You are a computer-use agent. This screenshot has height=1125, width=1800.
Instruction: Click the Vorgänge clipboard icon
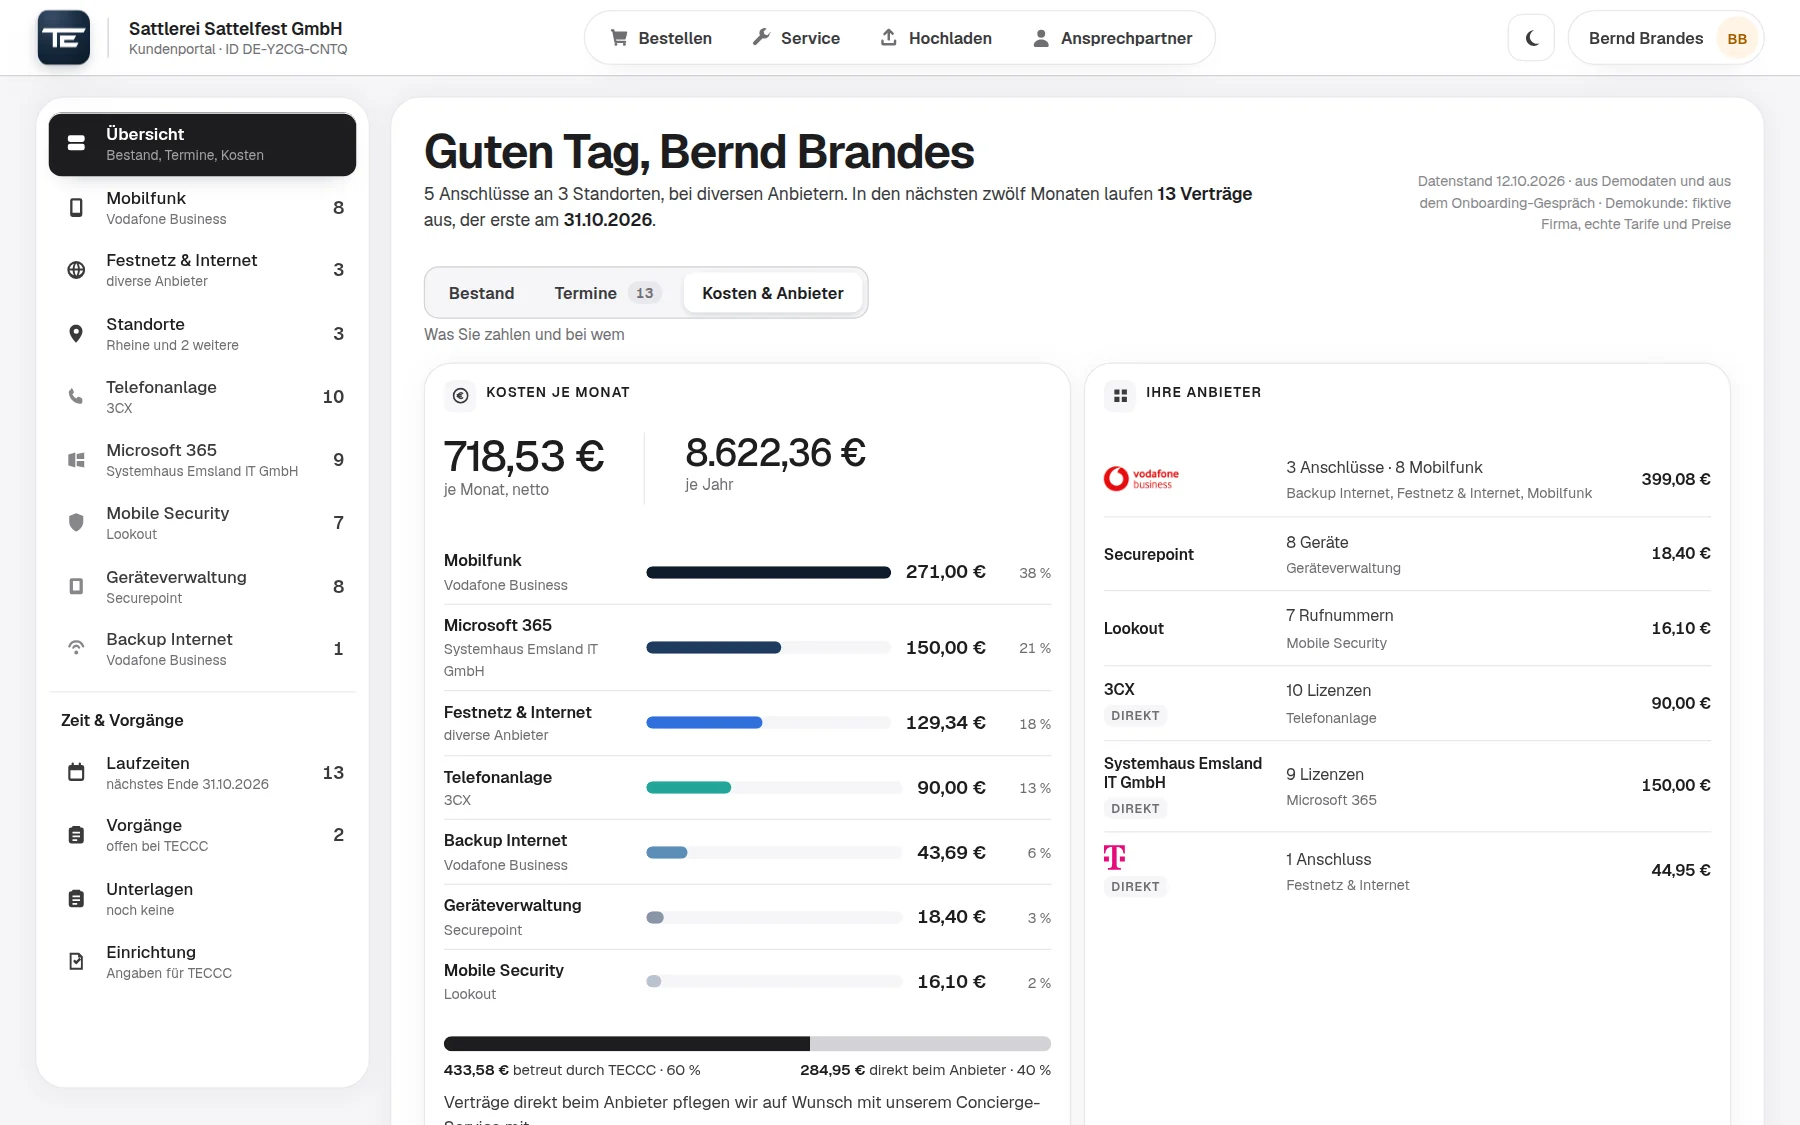[76, 835]
